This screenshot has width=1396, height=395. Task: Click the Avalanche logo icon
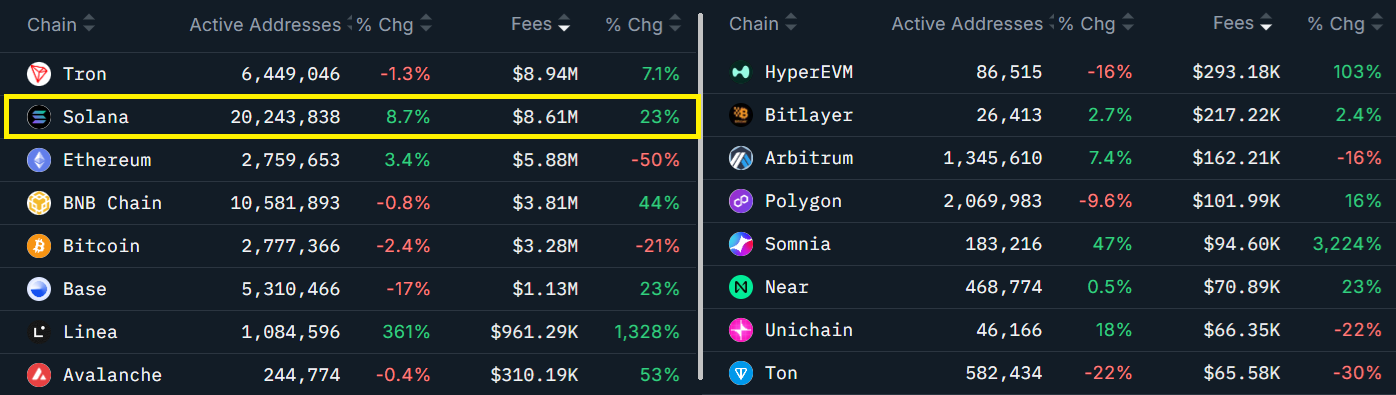point(39,375)
